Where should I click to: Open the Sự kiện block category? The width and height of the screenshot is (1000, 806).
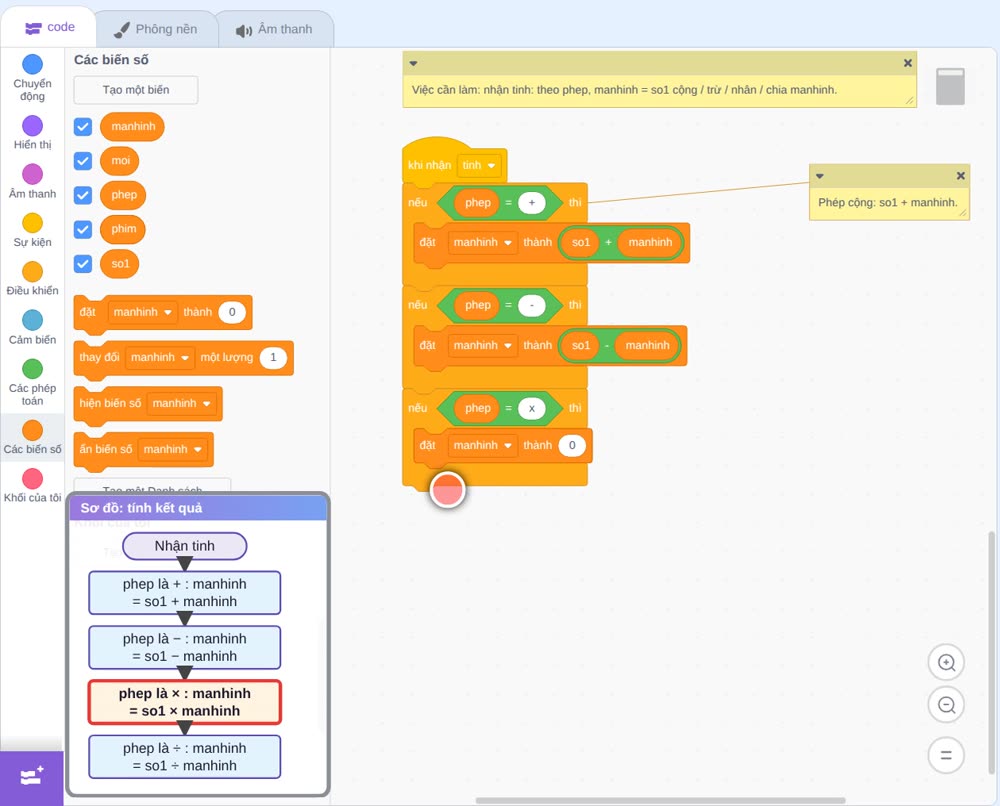pyautogui.click(x=32, y=230)
